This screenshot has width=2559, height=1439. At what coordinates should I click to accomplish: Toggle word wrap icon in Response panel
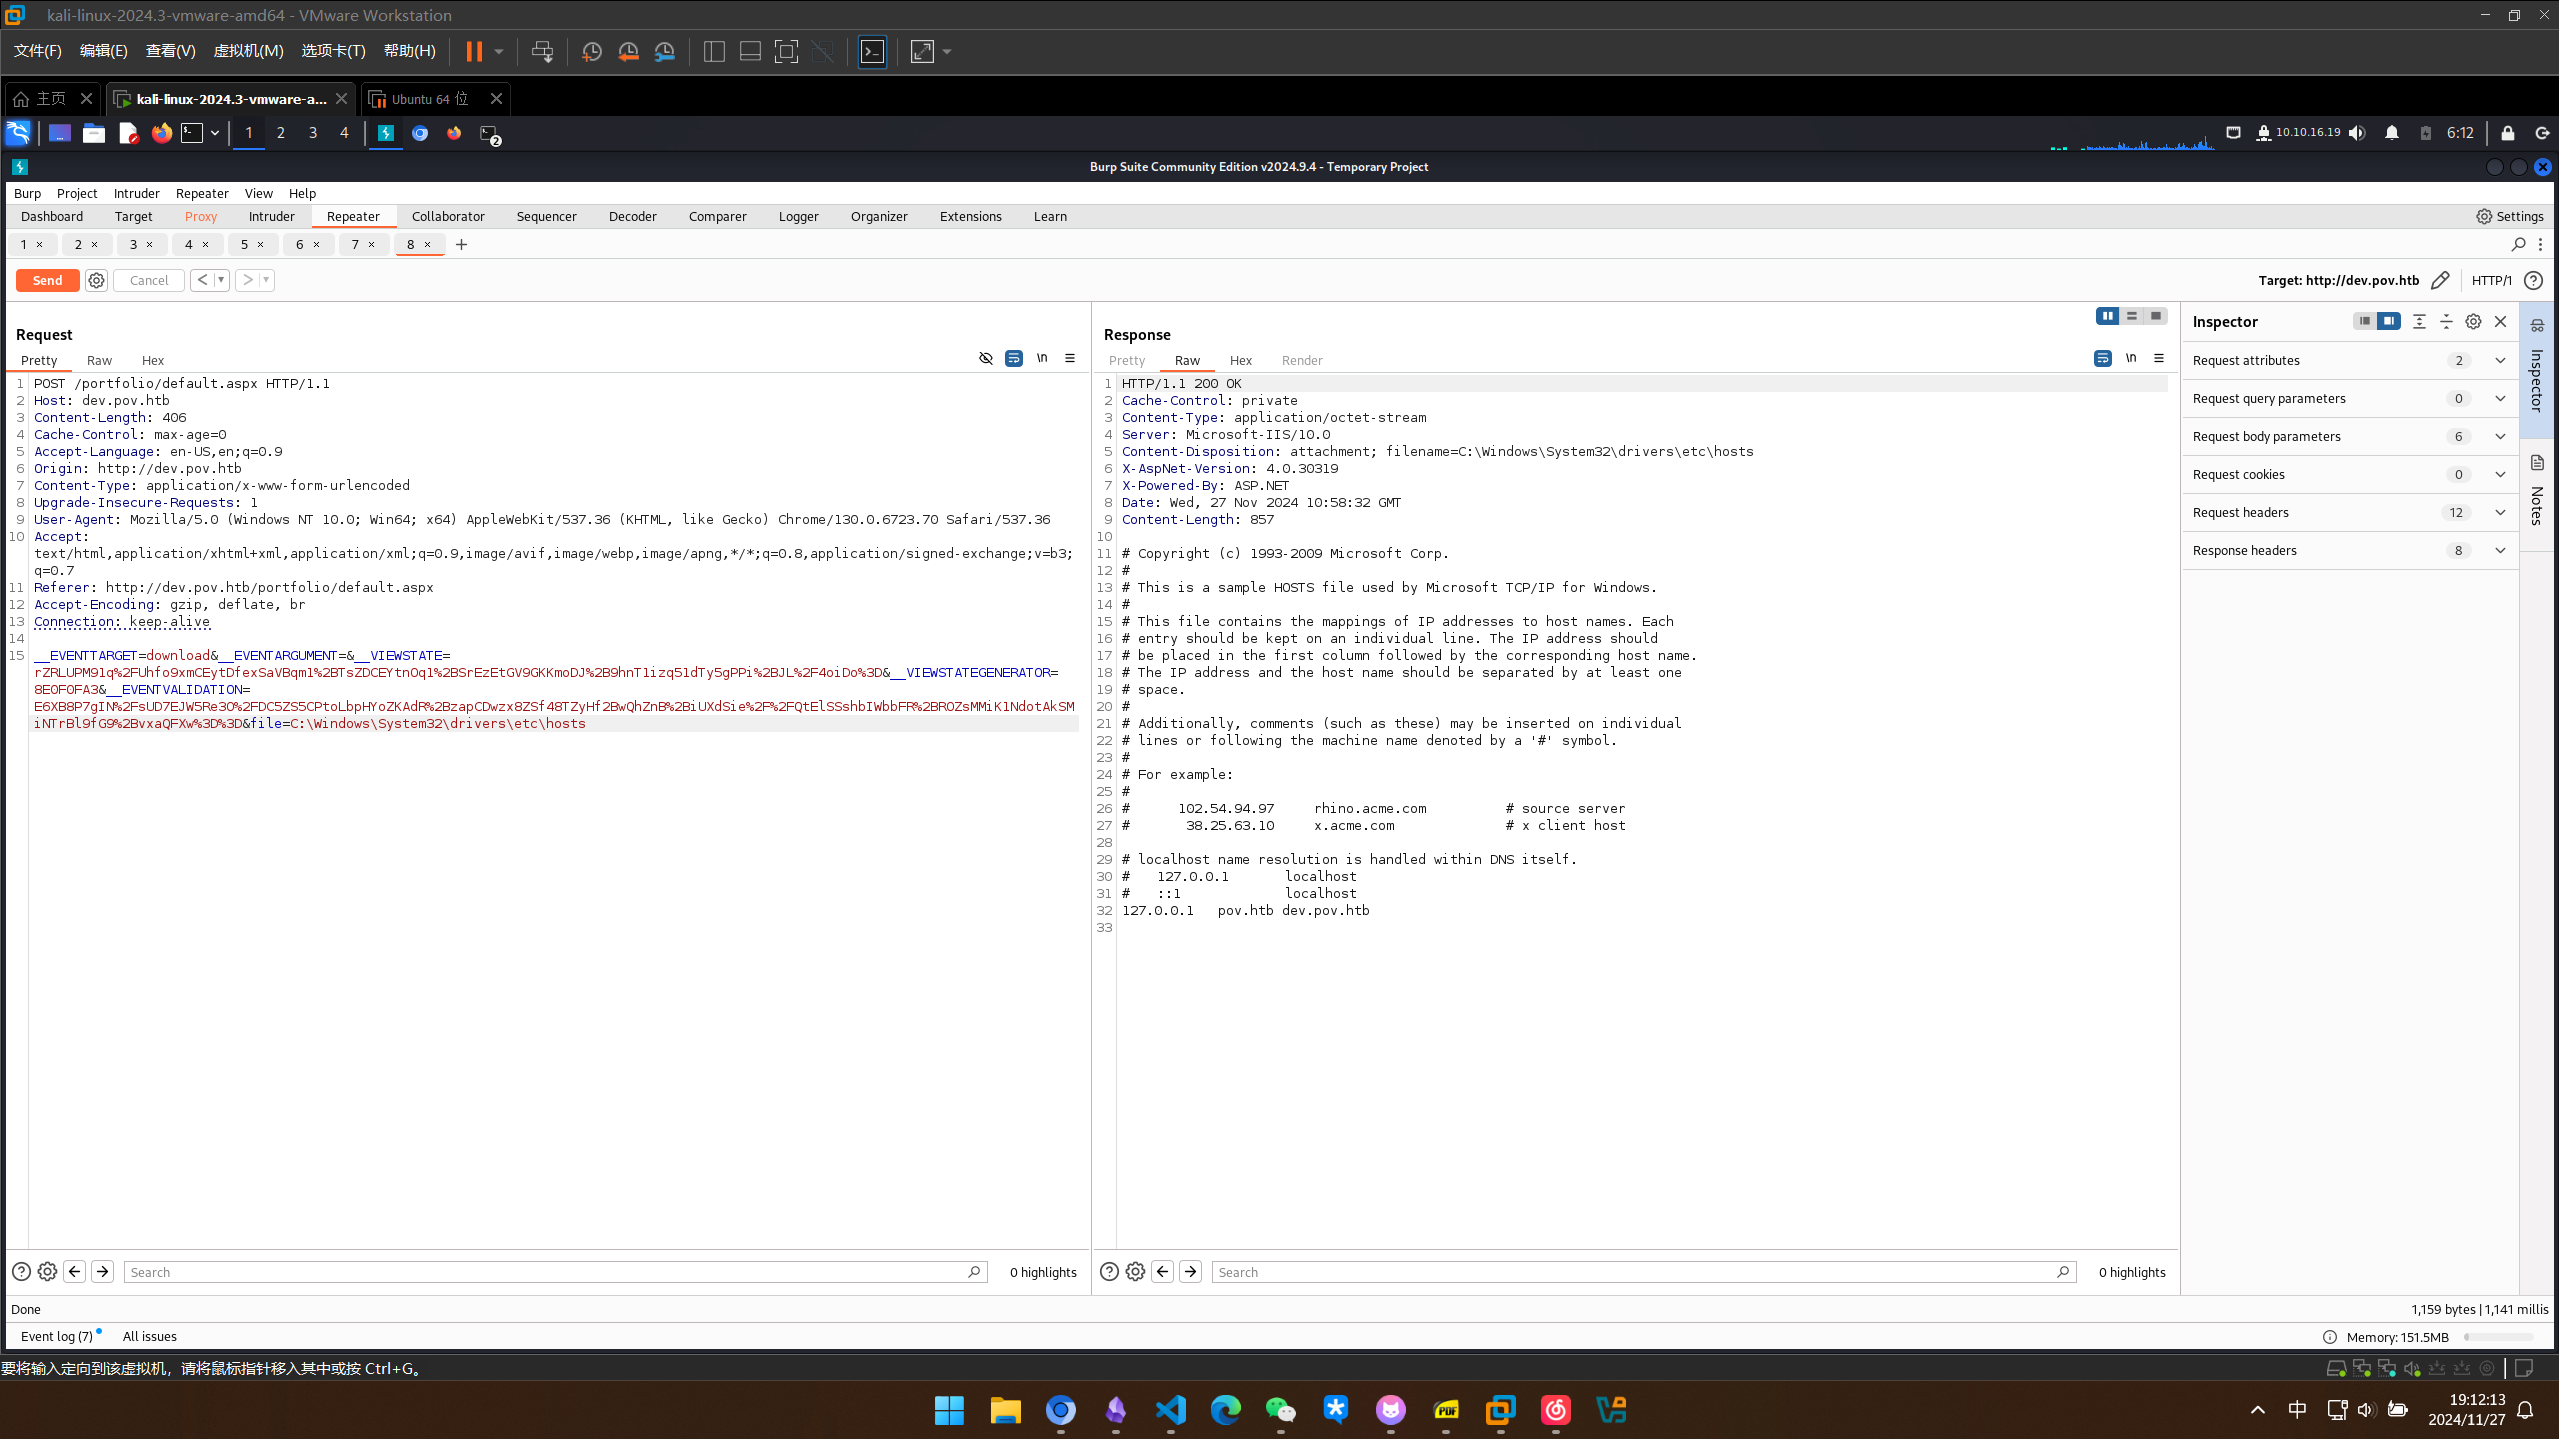click(2102, 358)
